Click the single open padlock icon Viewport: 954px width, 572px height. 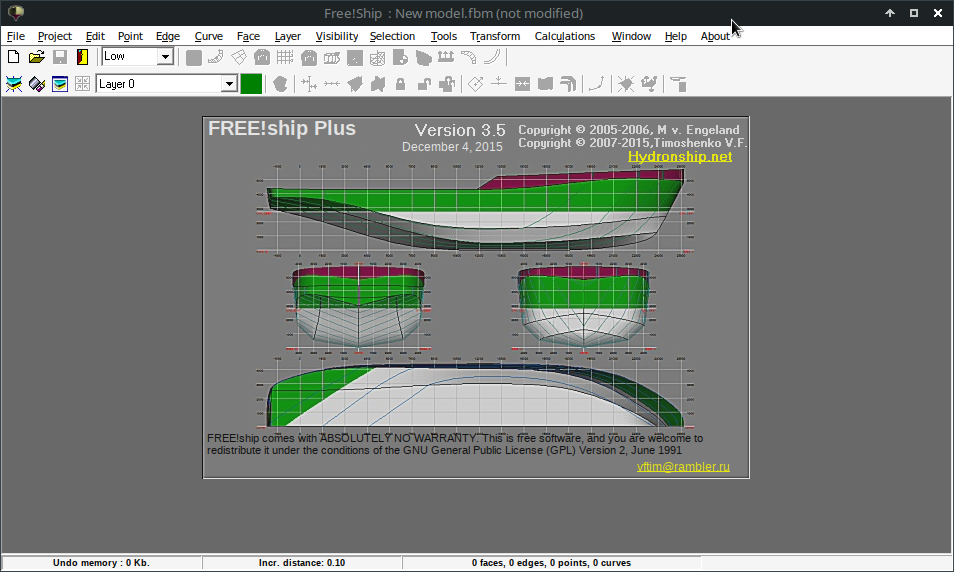(x=424, y=84)
